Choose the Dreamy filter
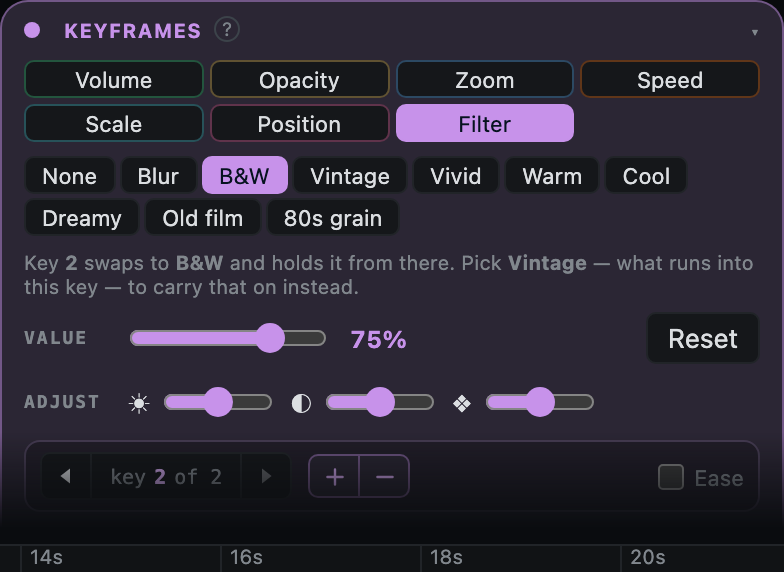Screen dimensions: 784x572 (x=82, y=218)
